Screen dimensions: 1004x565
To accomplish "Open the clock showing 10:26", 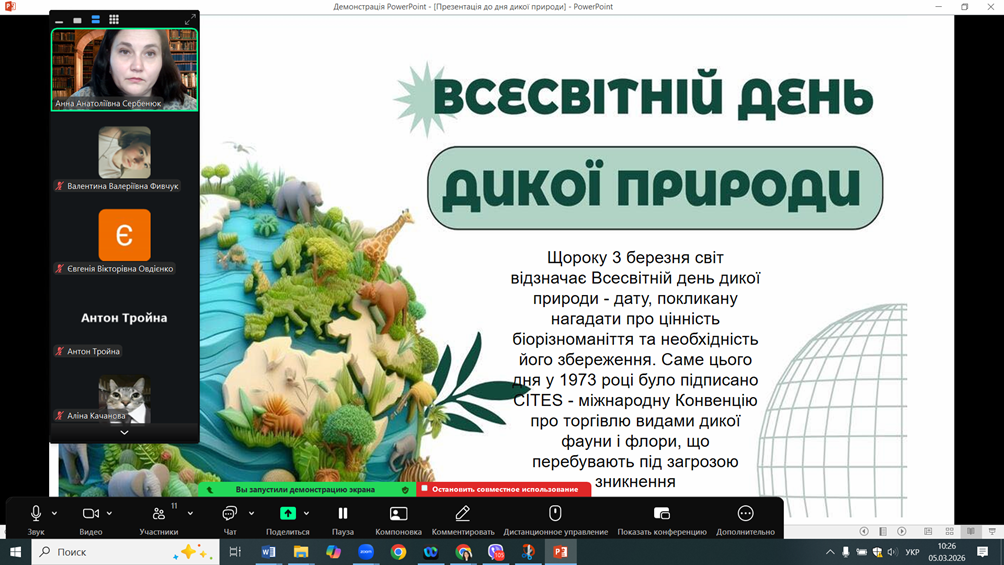I will [x=946, y=552].
